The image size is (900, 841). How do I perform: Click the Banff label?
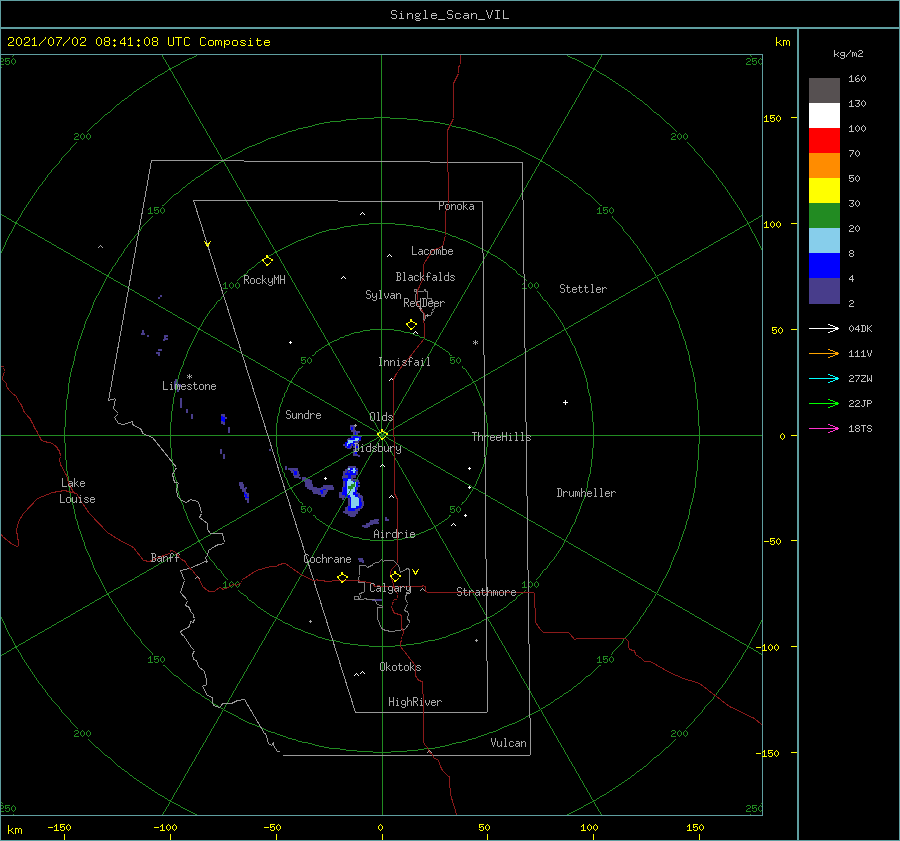tap(165, 557)
